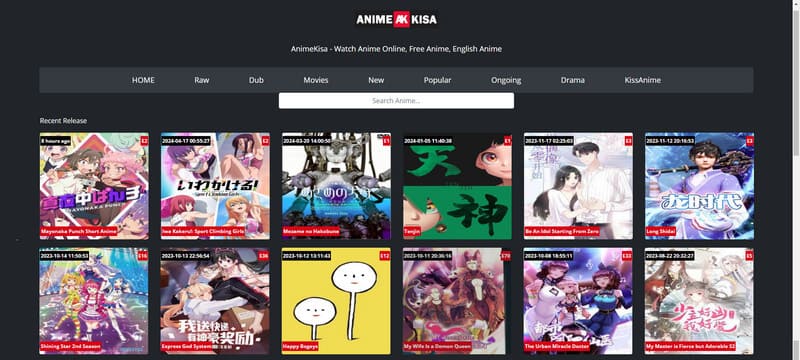Viewport: 800px width, 360px height.
Task: Open Mayonaka Punch Short Anime poster
Action: tap(94, 186)
